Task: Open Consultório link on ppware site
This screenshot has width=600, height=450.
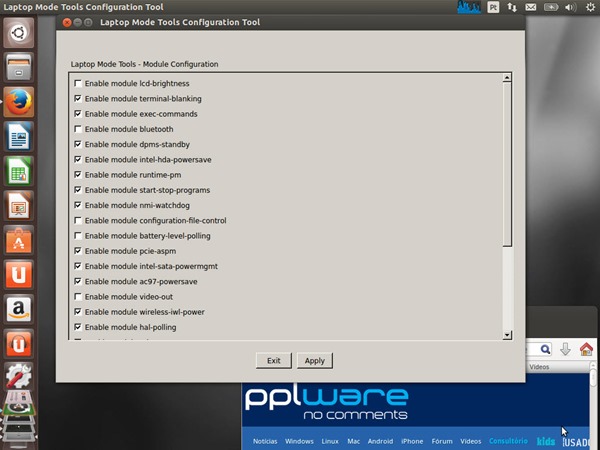Action: (x=508, y=441)
